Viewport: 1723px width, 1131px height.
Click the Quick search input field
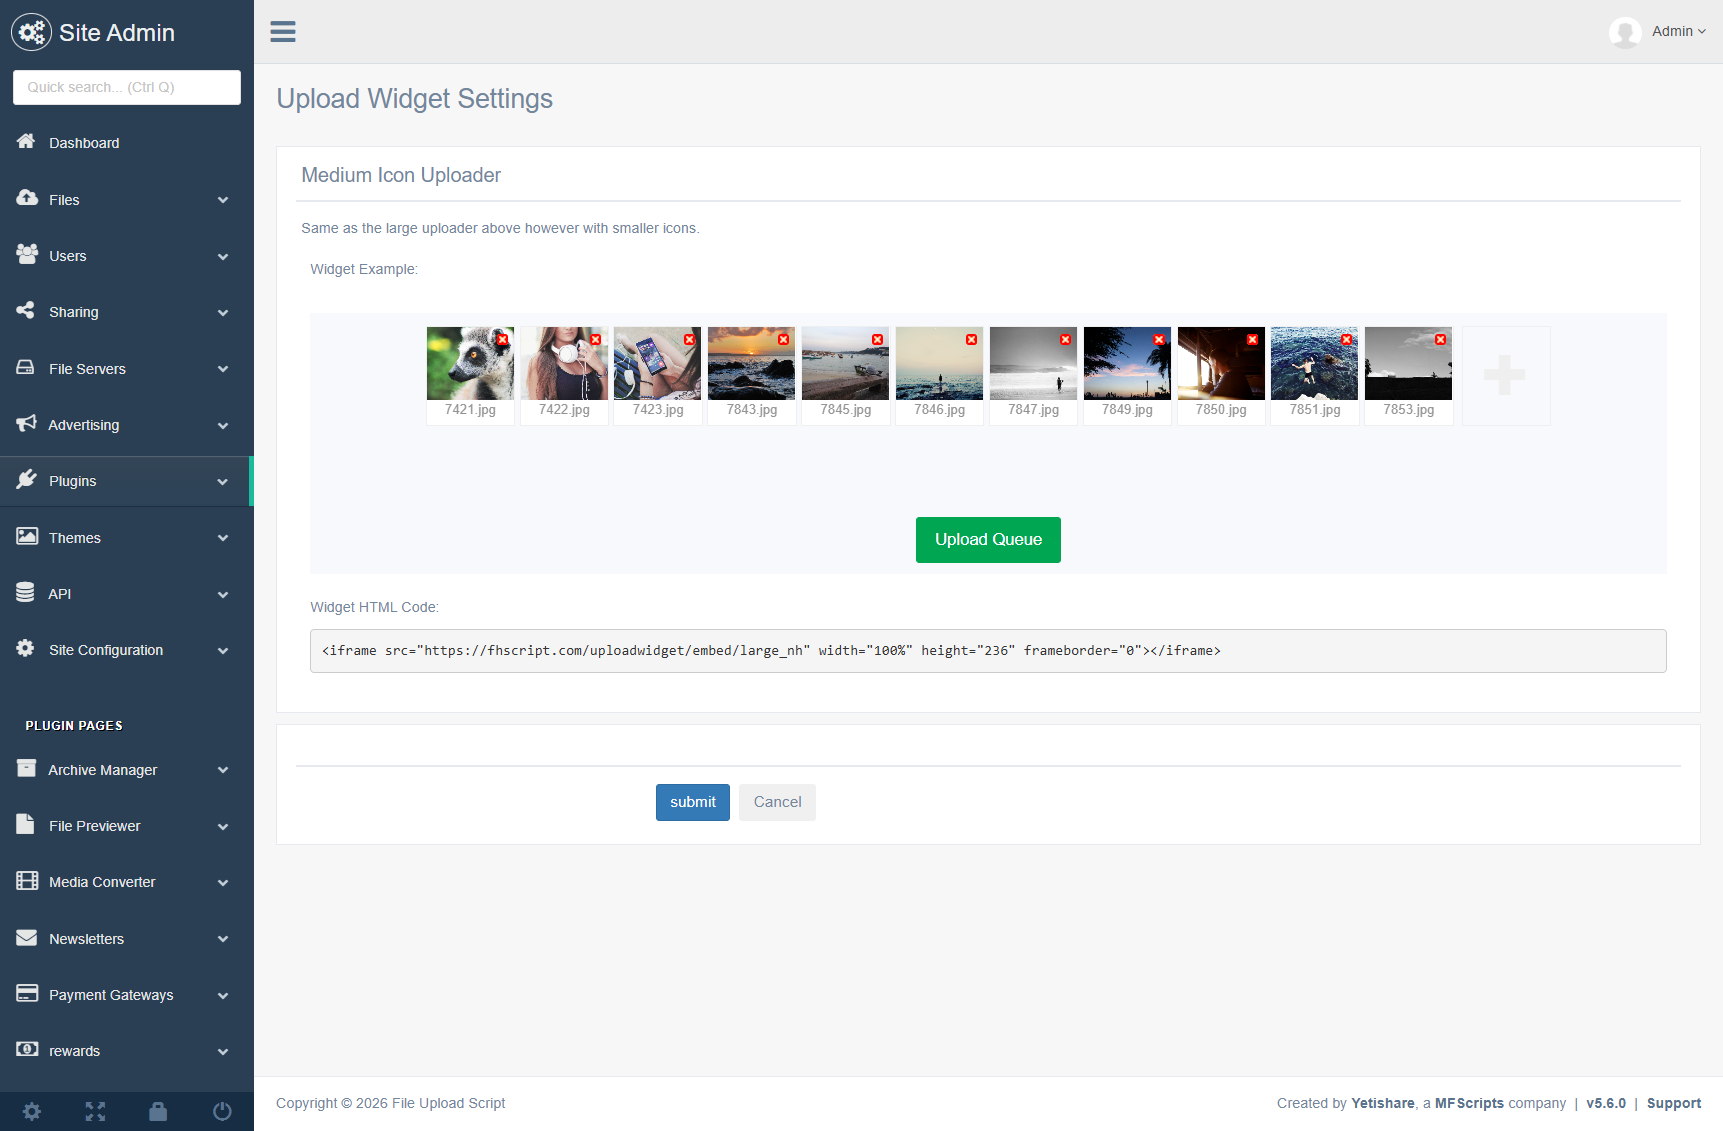pos(127,87)
